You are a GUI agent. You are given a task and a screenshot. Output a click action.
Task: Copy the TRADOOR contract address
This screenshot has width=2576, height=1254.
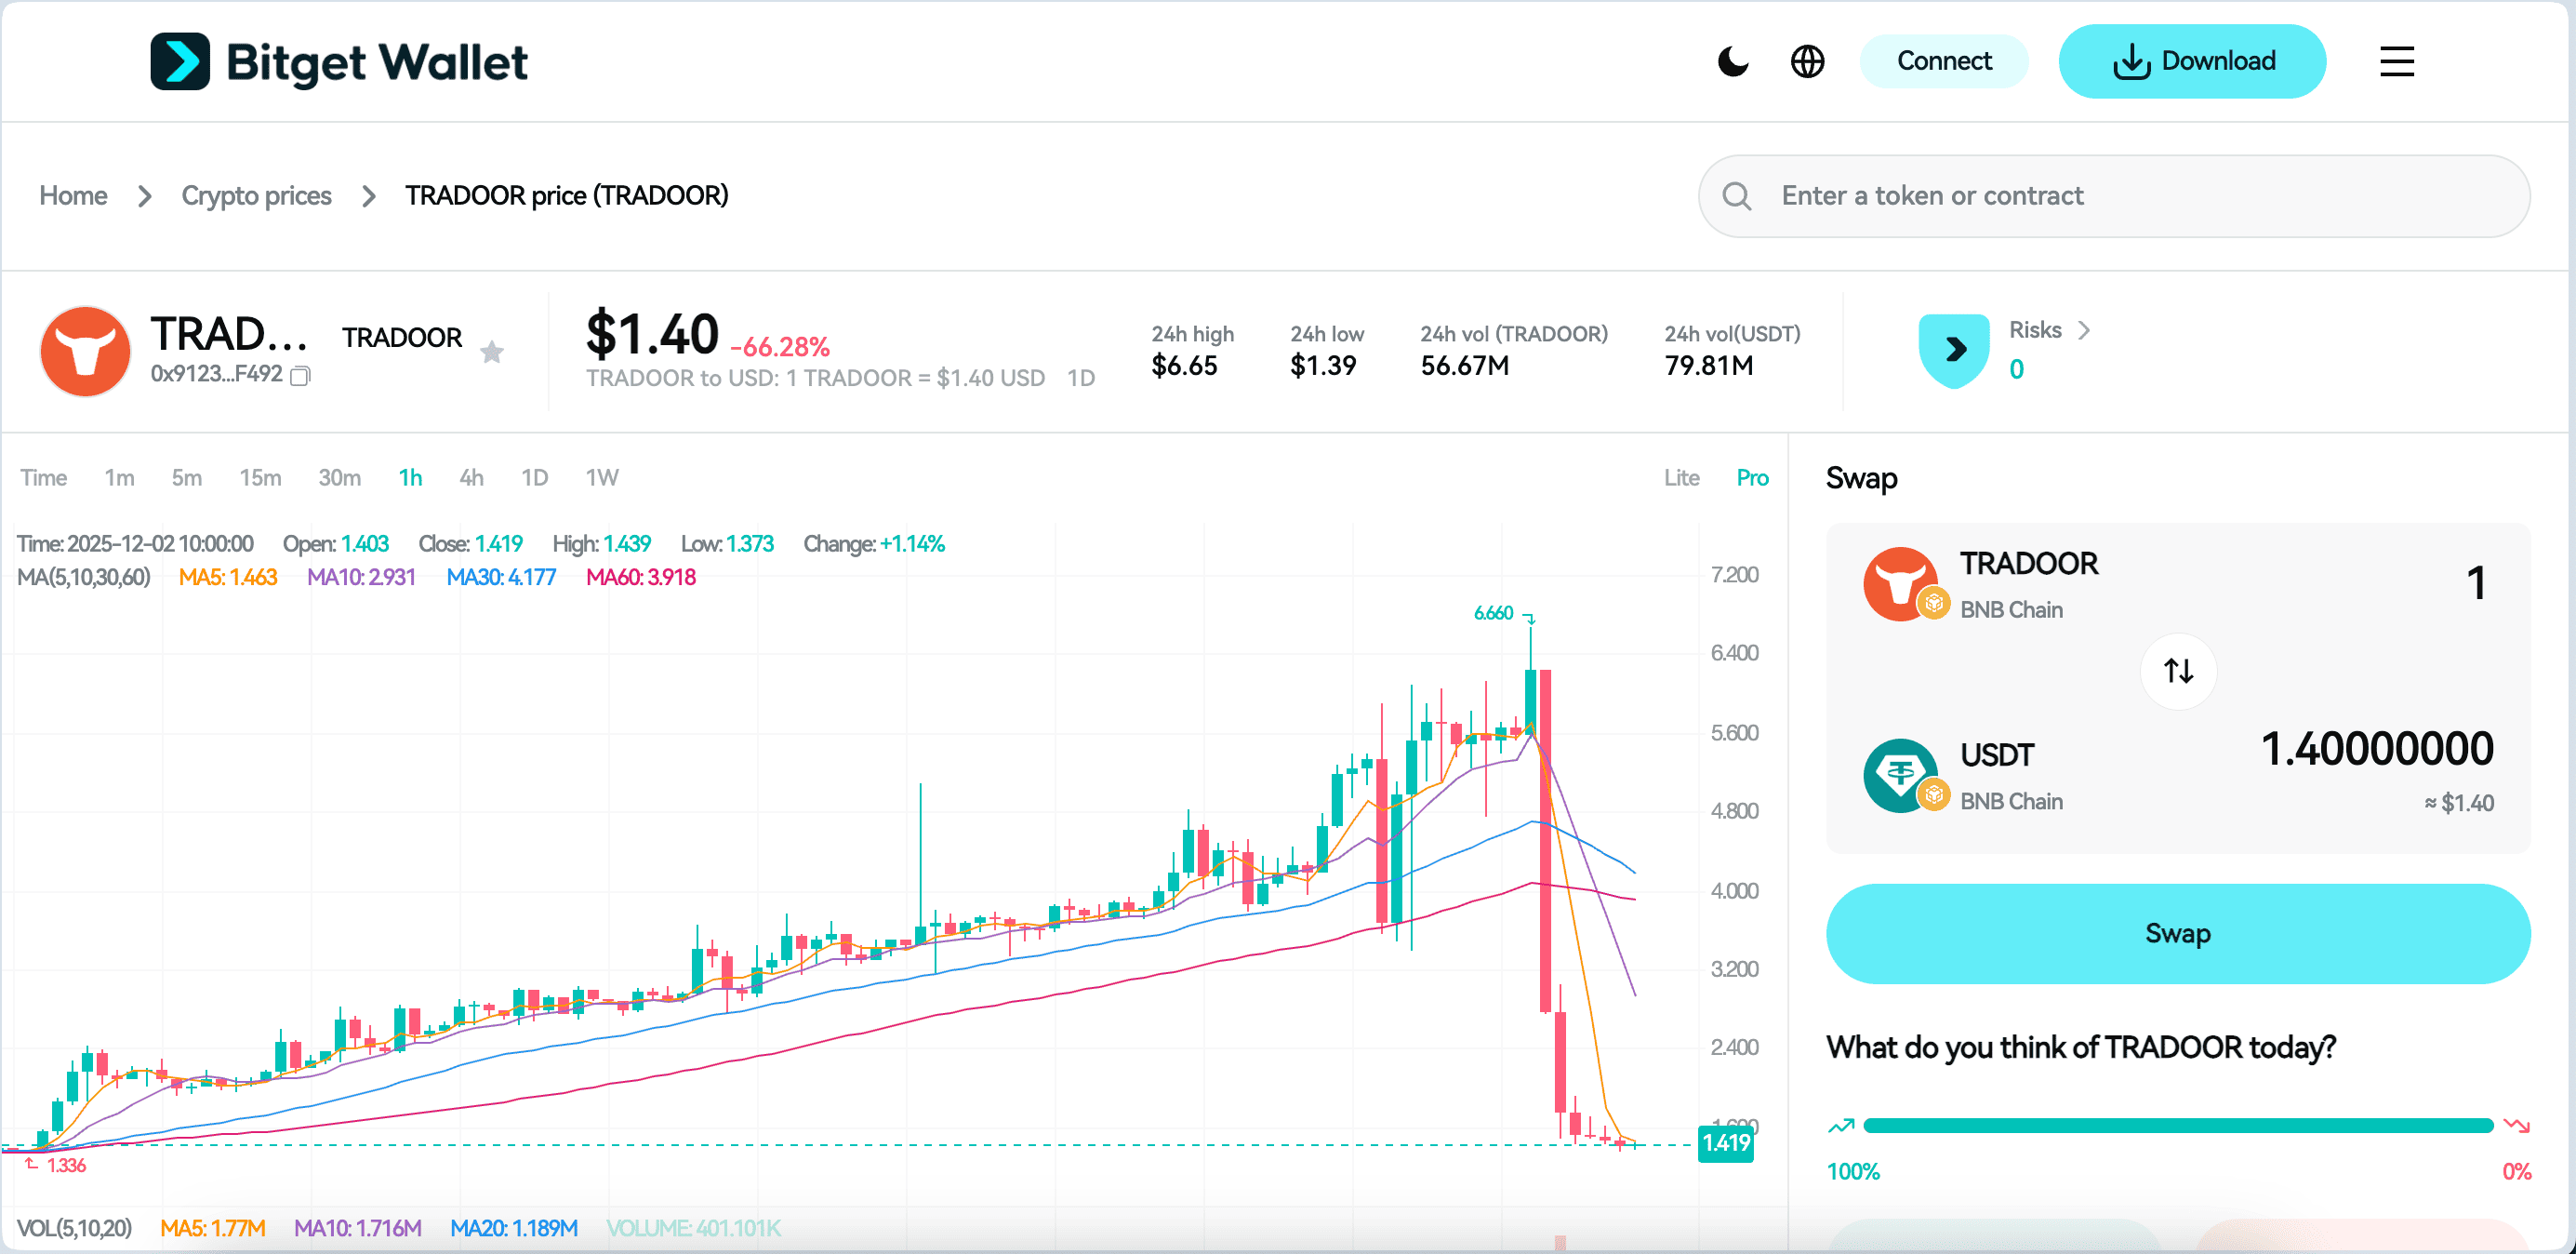300,377
